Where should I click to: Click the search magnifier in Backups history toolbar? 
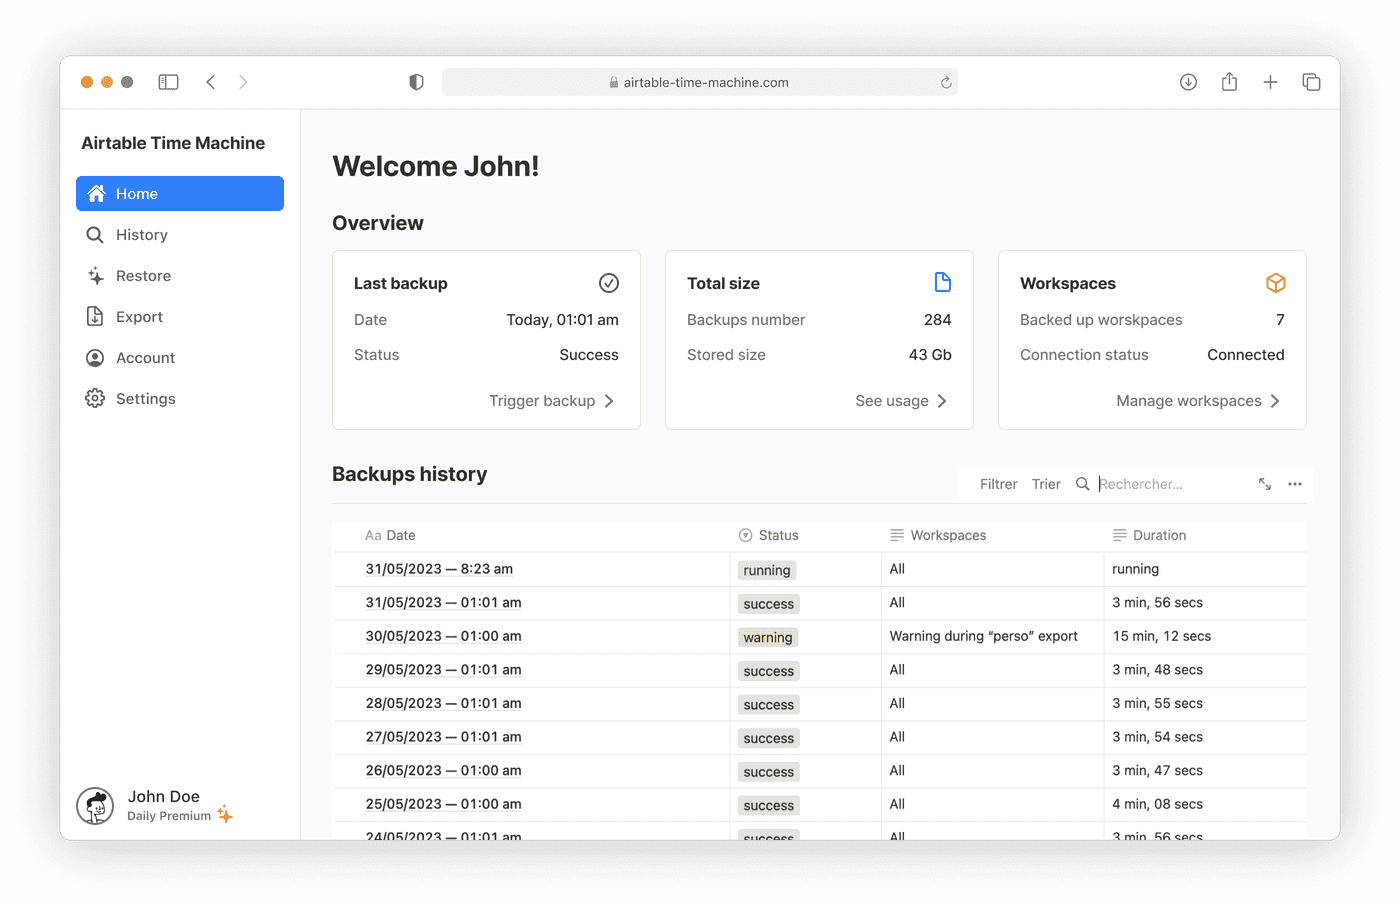coord(1082,483)
